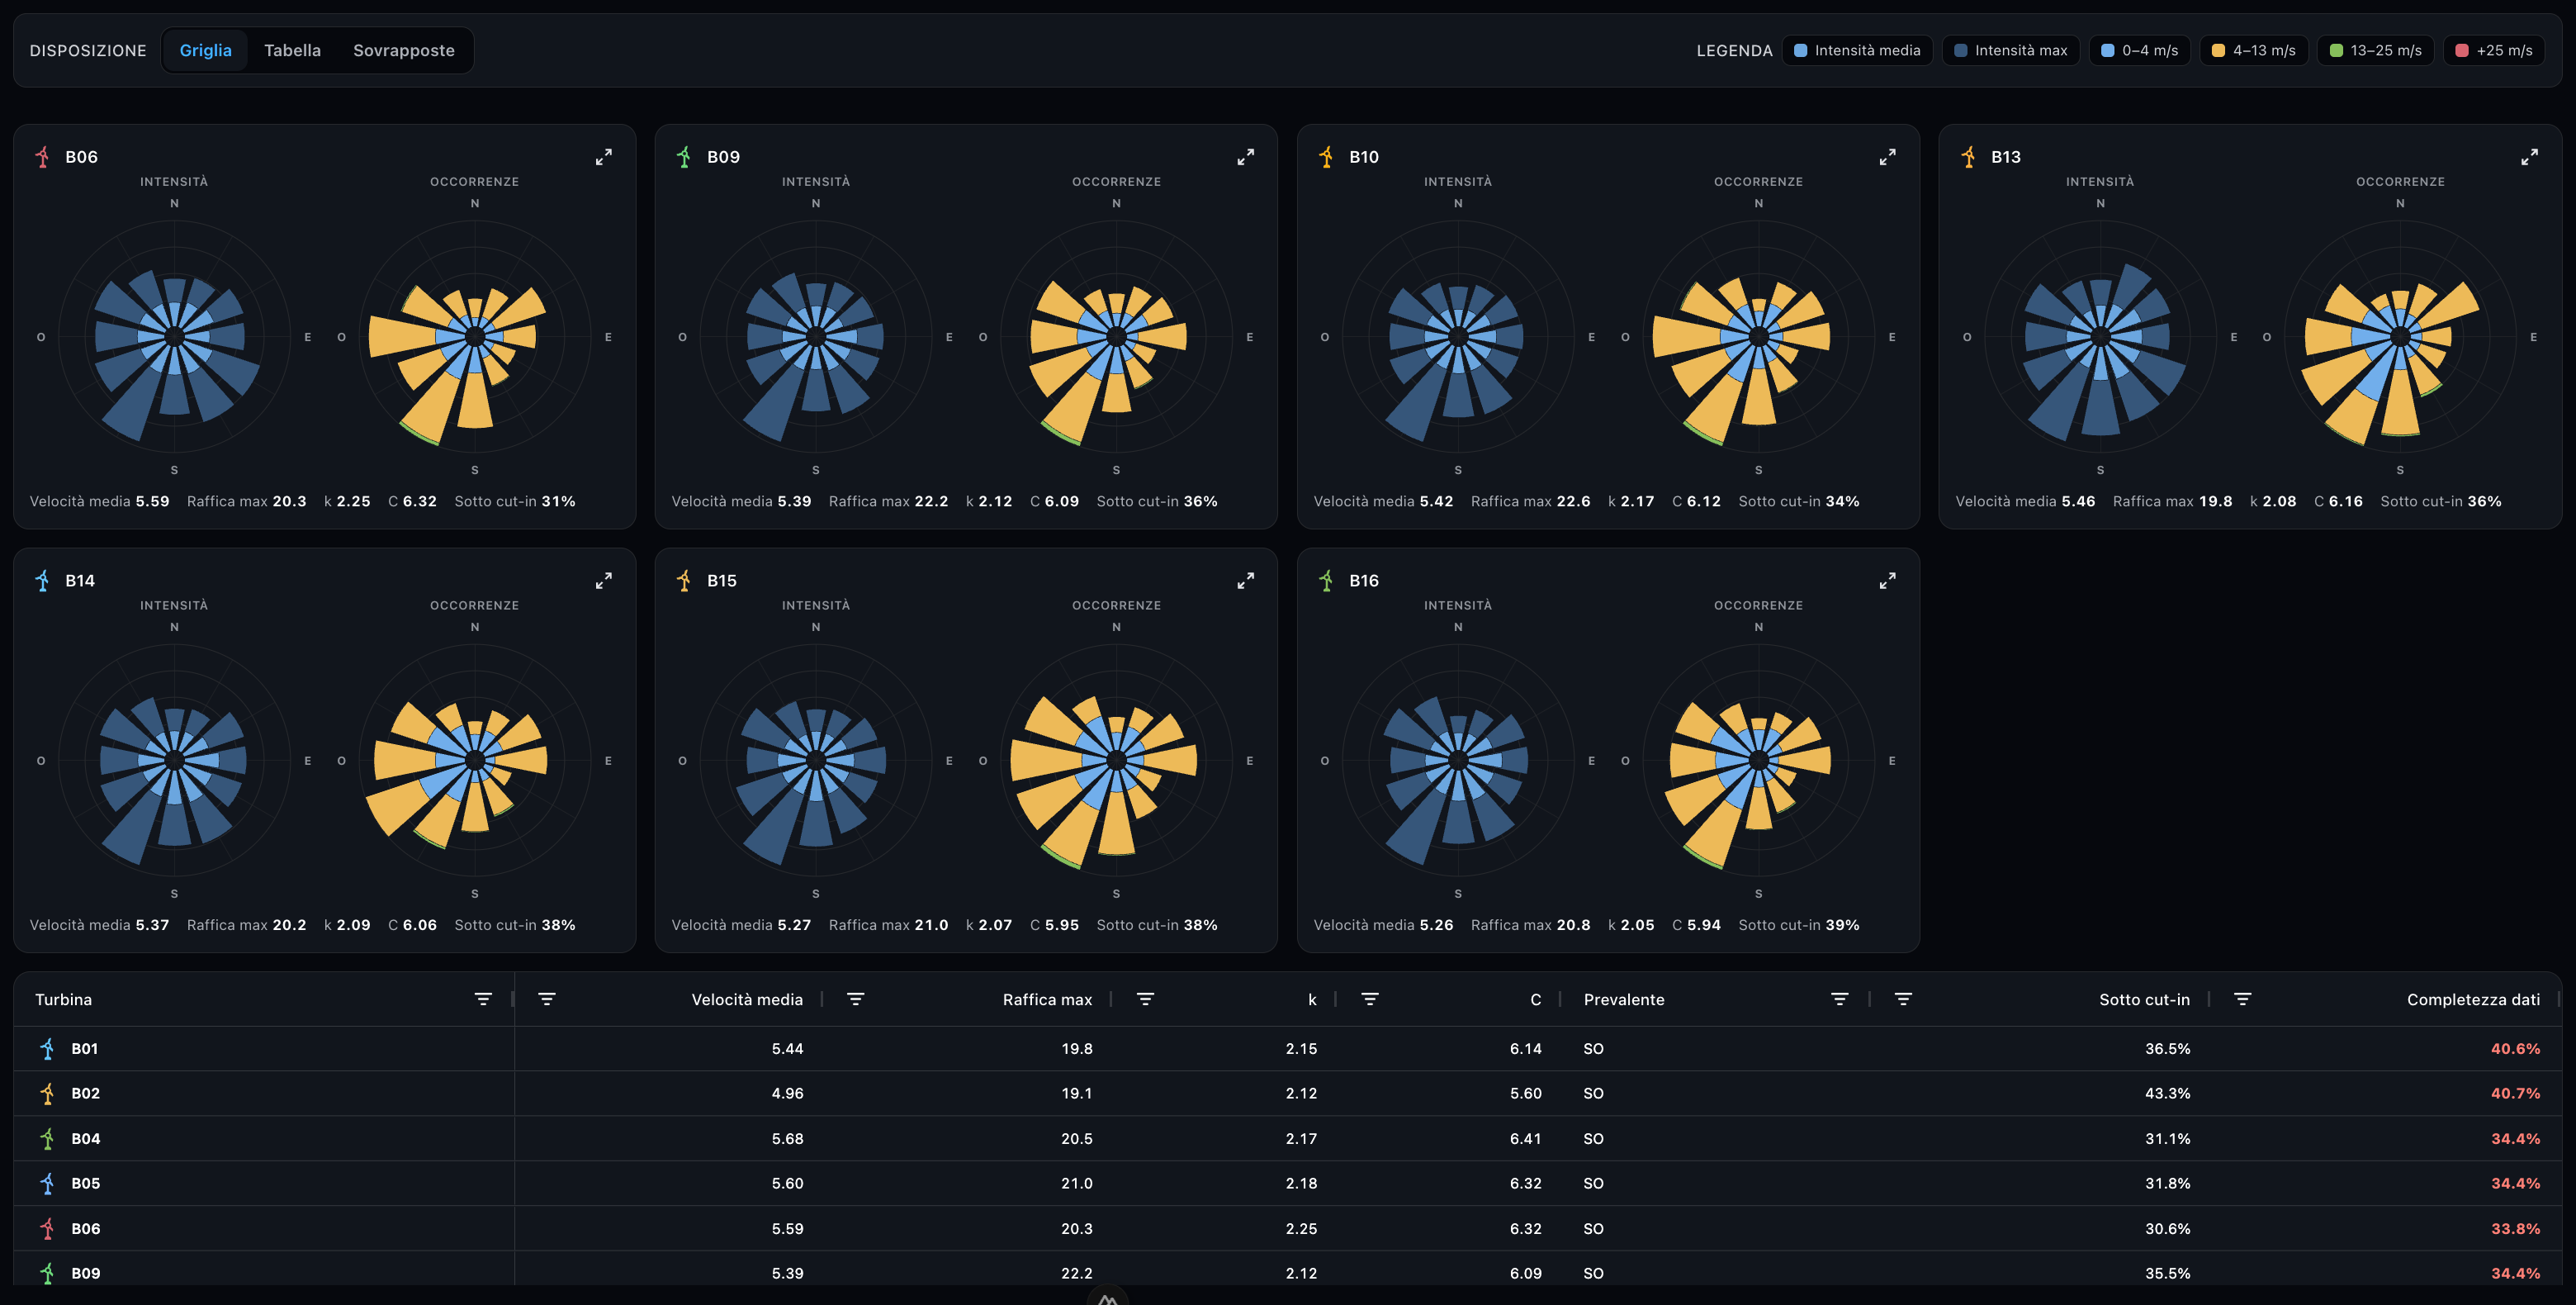This screenshot has height=1305, width=2576.
Task: Click the B15 card turbine icon
Action: coord(684,581)
